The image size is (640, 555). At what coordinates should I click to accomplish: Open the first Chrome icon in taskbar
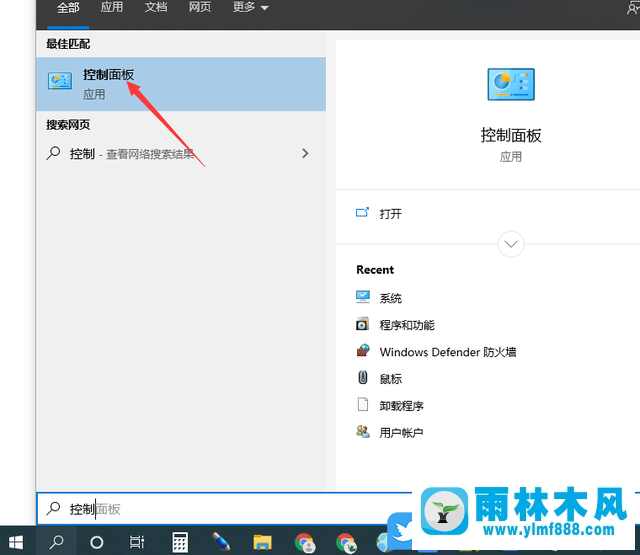[304, 543]
